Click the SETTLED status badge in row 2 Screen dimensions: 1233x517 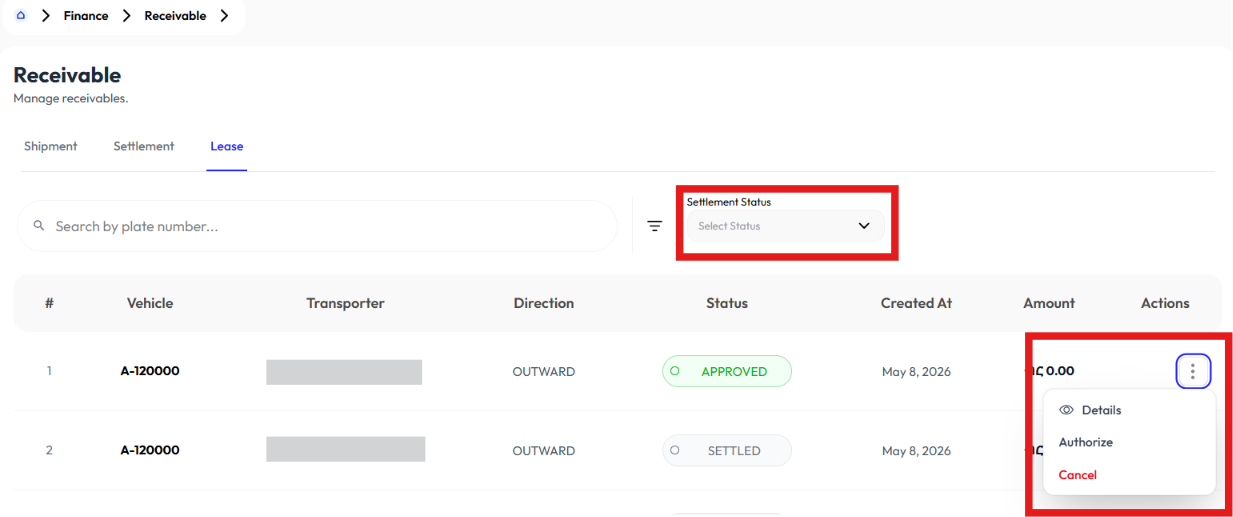727,450
